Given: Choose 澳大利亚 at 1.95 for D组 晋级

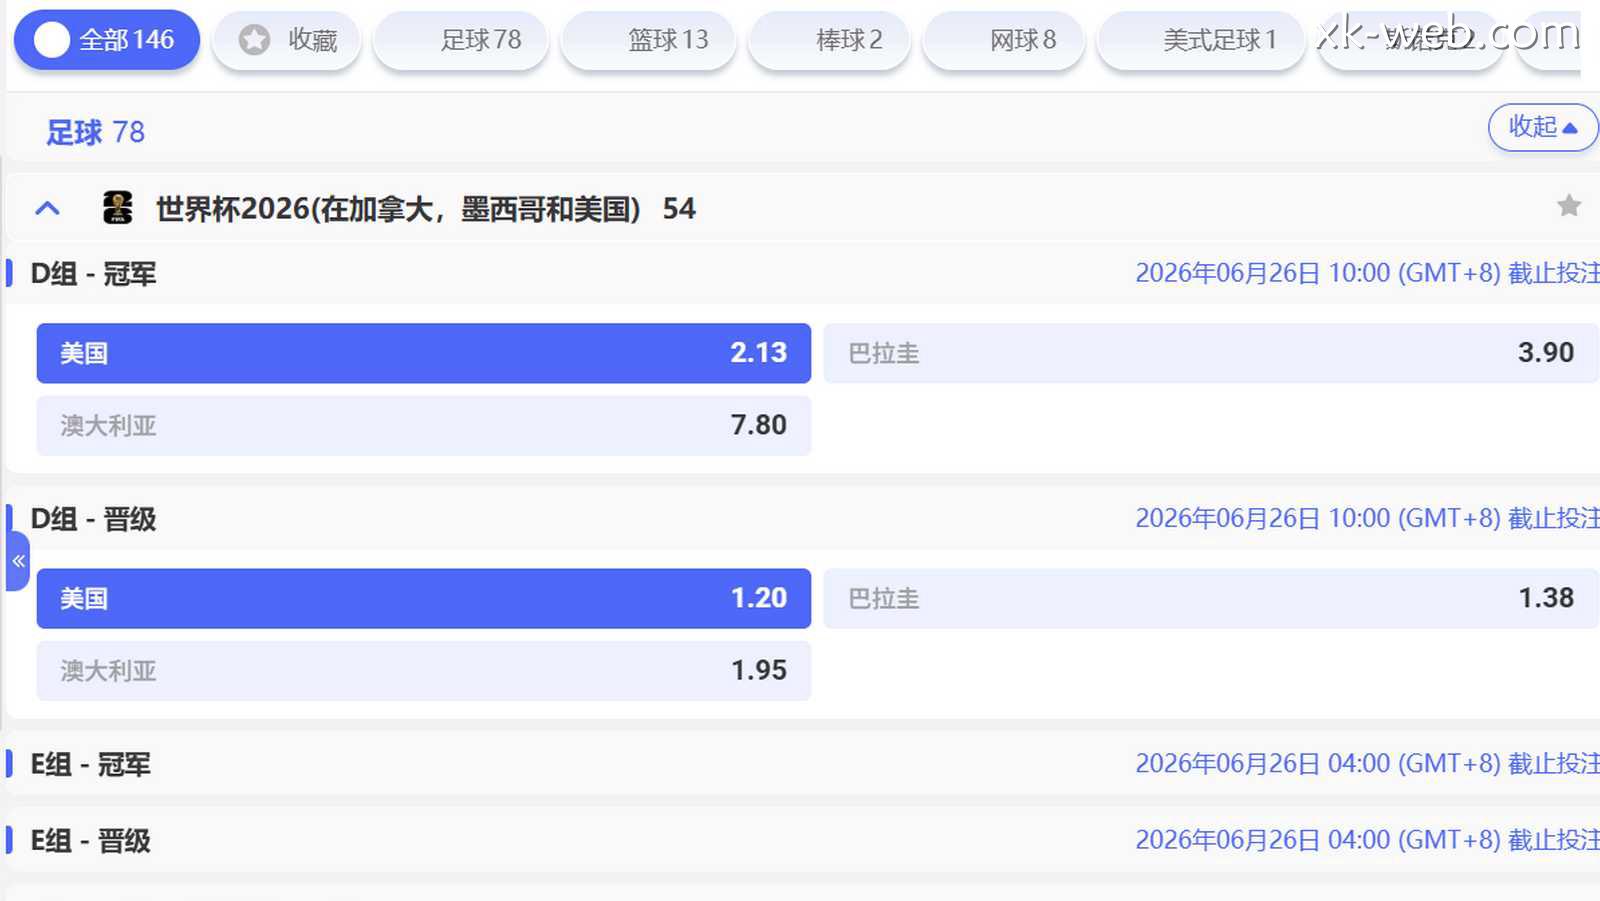Looking at the screenshot, I should (423, 671).
